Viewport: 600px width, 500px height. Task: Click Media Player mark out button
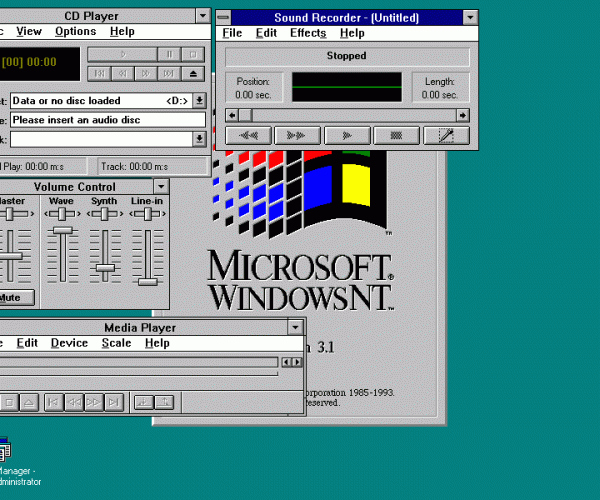pyautogui.click(x=164, y=402)
